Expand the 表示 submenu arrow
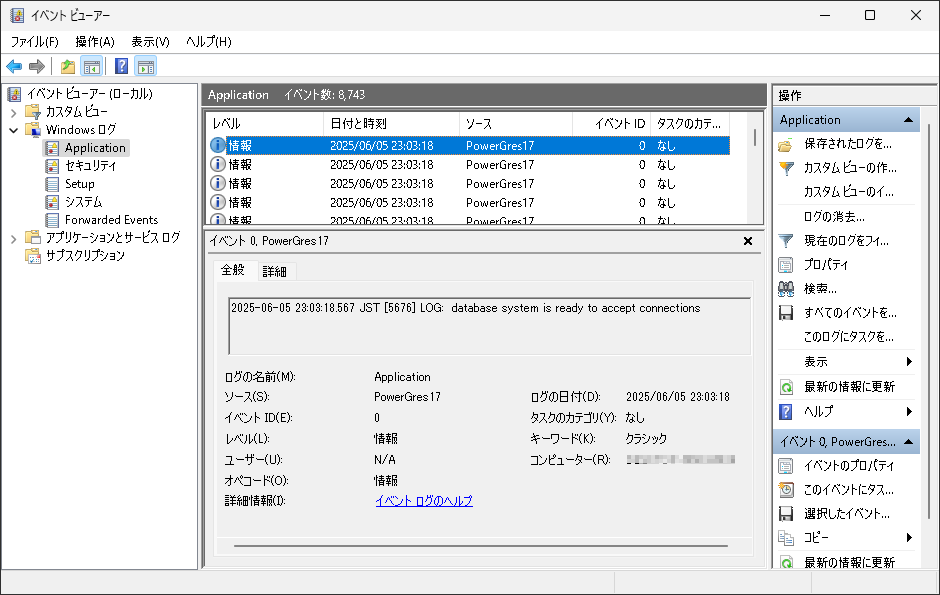The height and width of the screenshot is (595, 940). coord(909,361)
